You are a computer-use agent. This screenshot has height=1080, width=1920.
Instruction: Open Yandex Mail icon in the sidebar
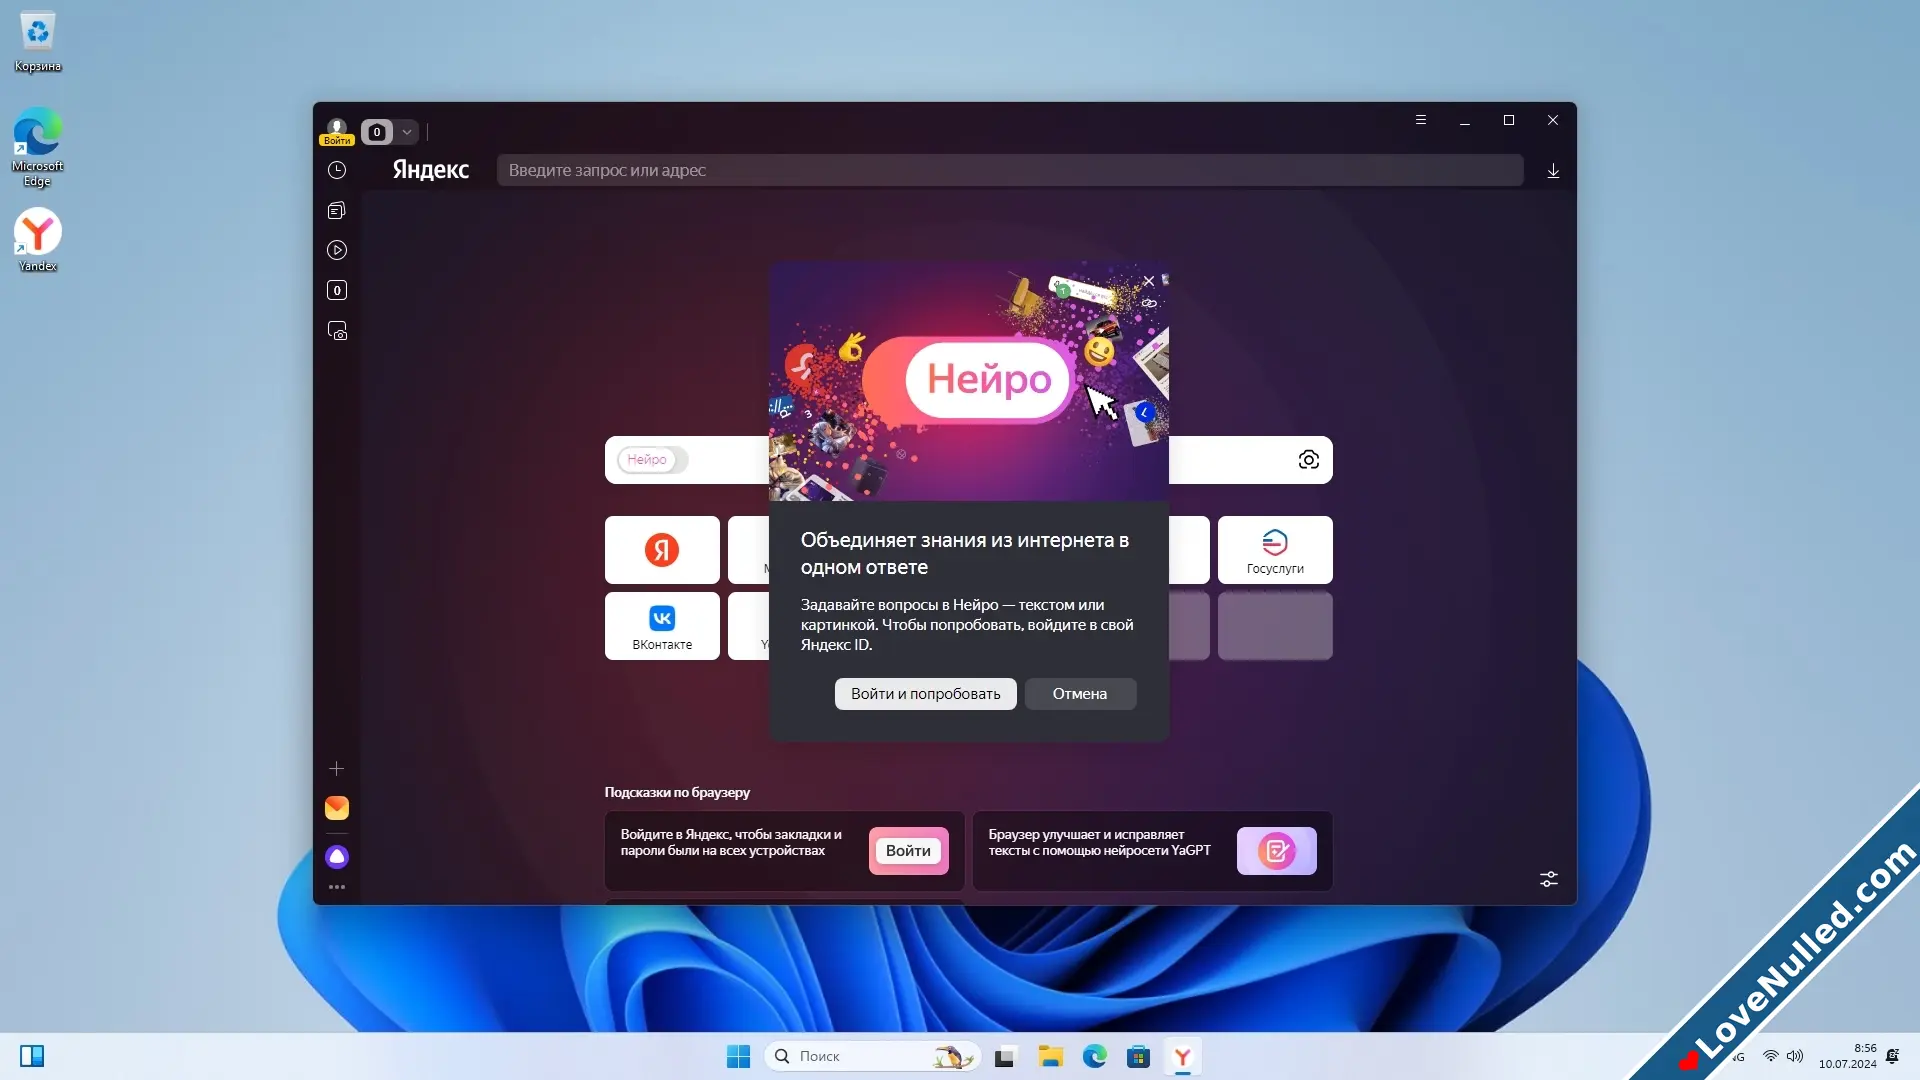point(337,808)
